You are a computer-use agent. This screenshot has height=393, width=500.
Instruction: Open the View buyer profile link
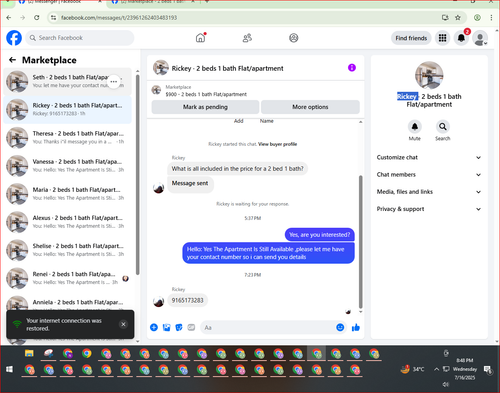pos(277,144)
